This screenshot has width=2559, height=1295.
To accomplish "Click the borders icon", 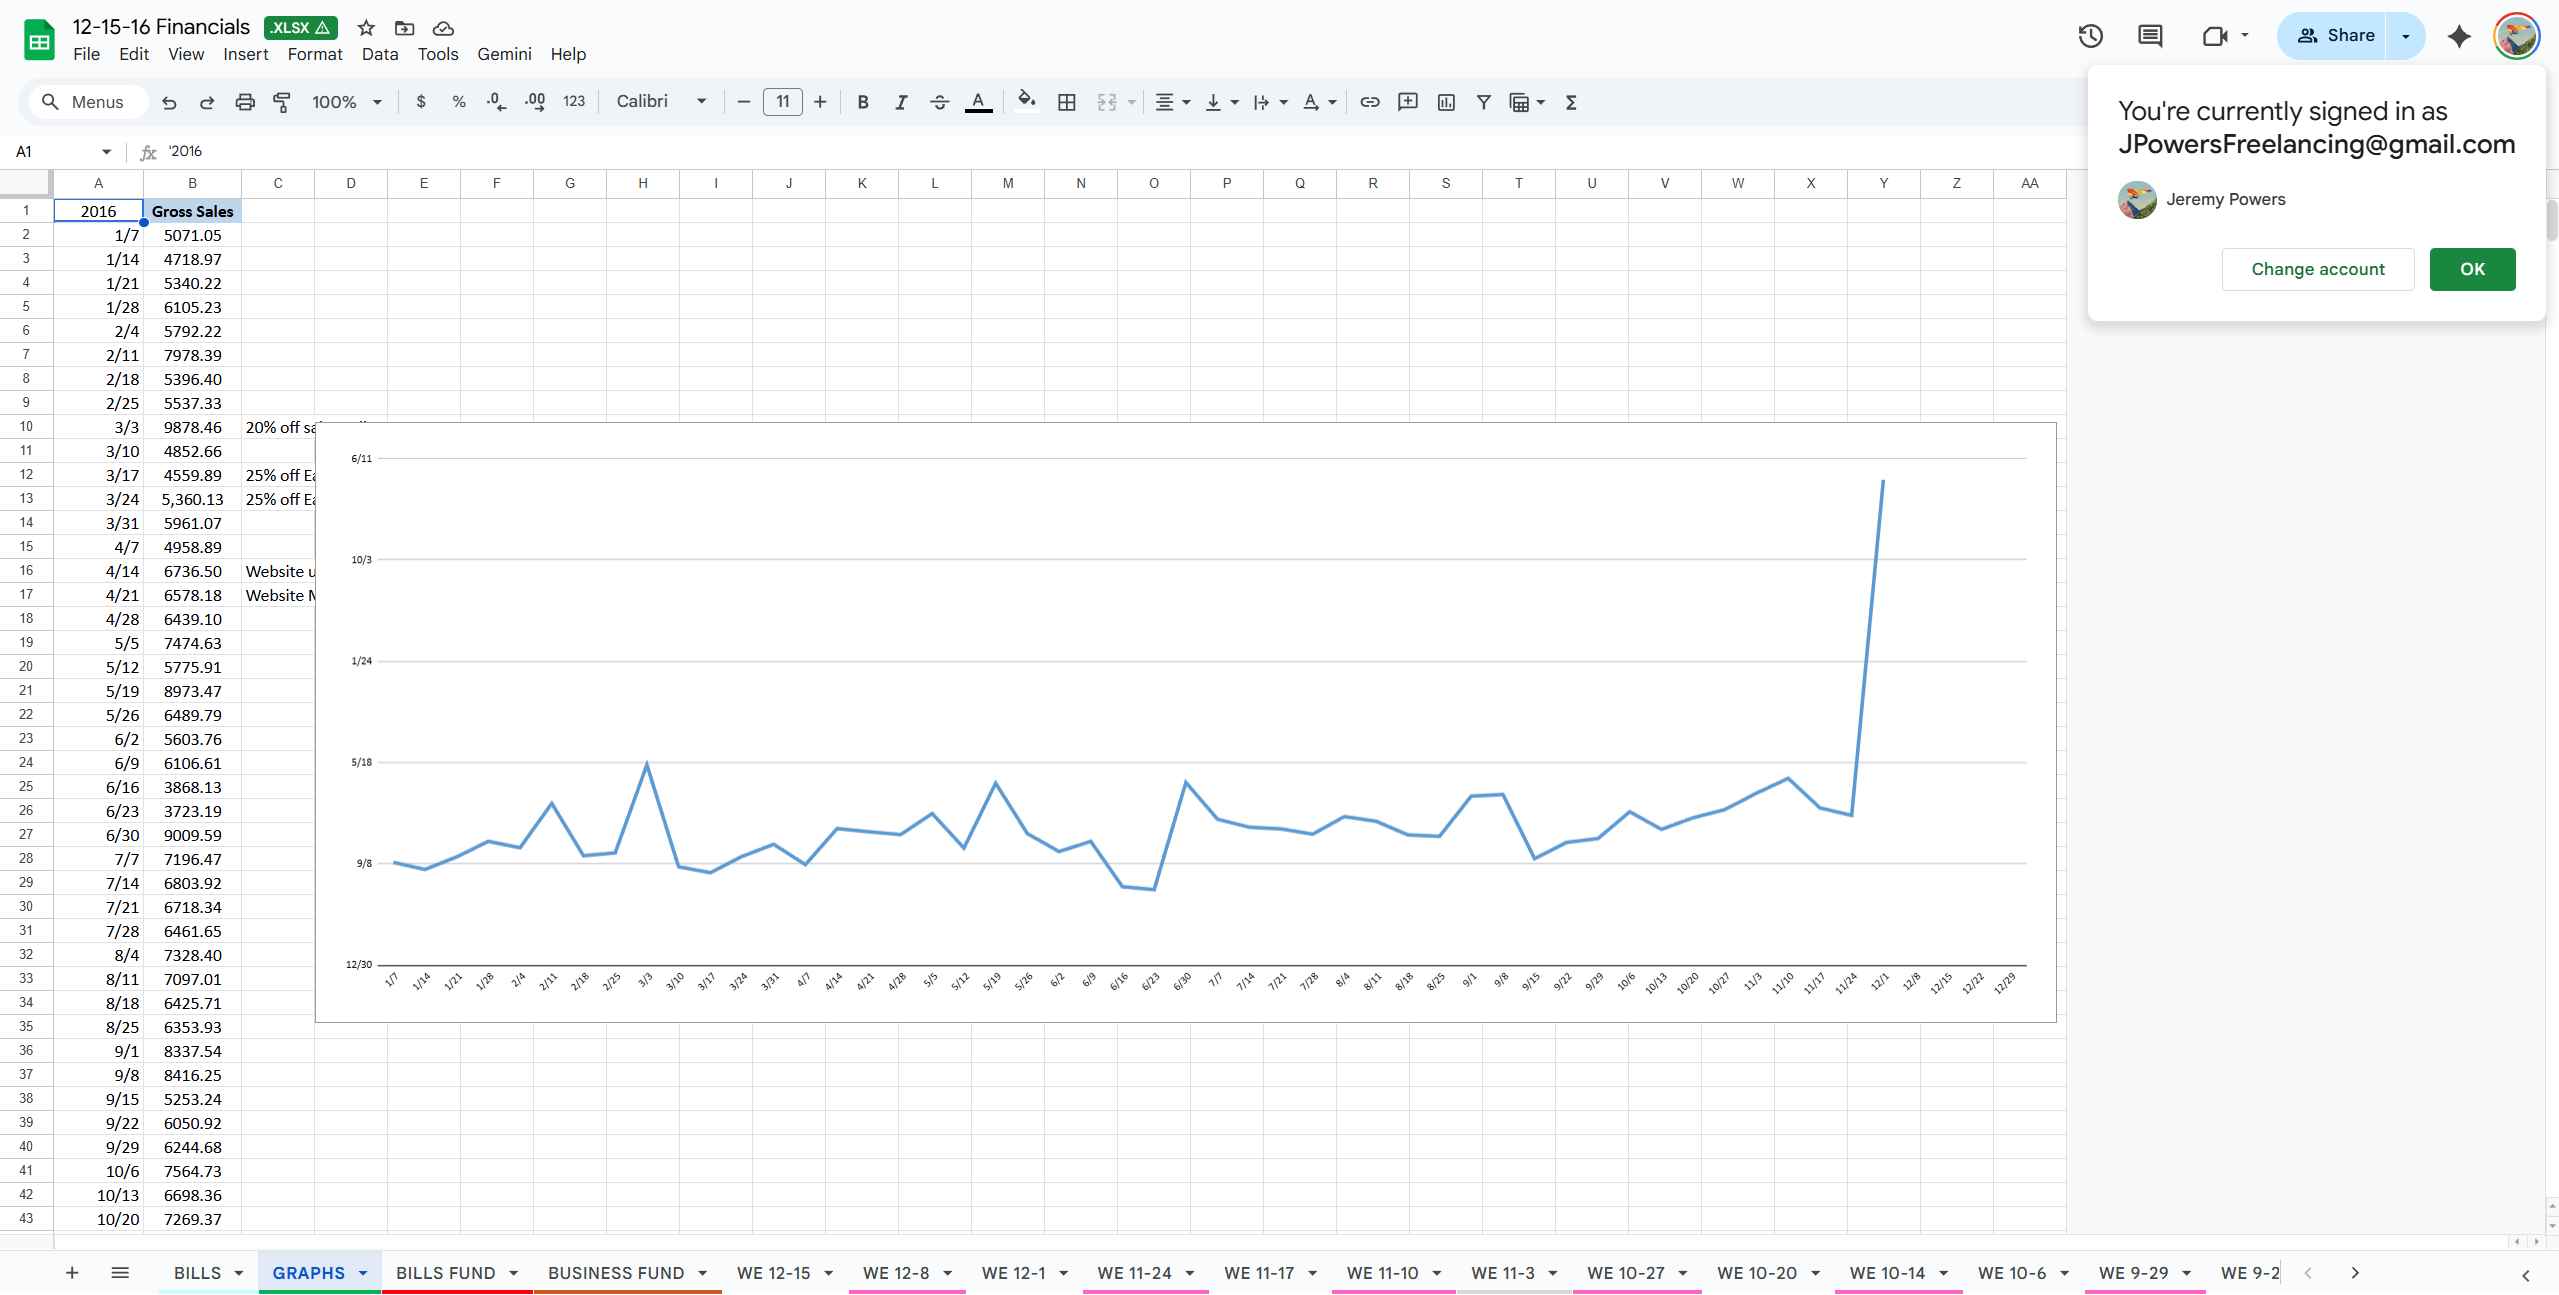I will (x=1067, y=102).
